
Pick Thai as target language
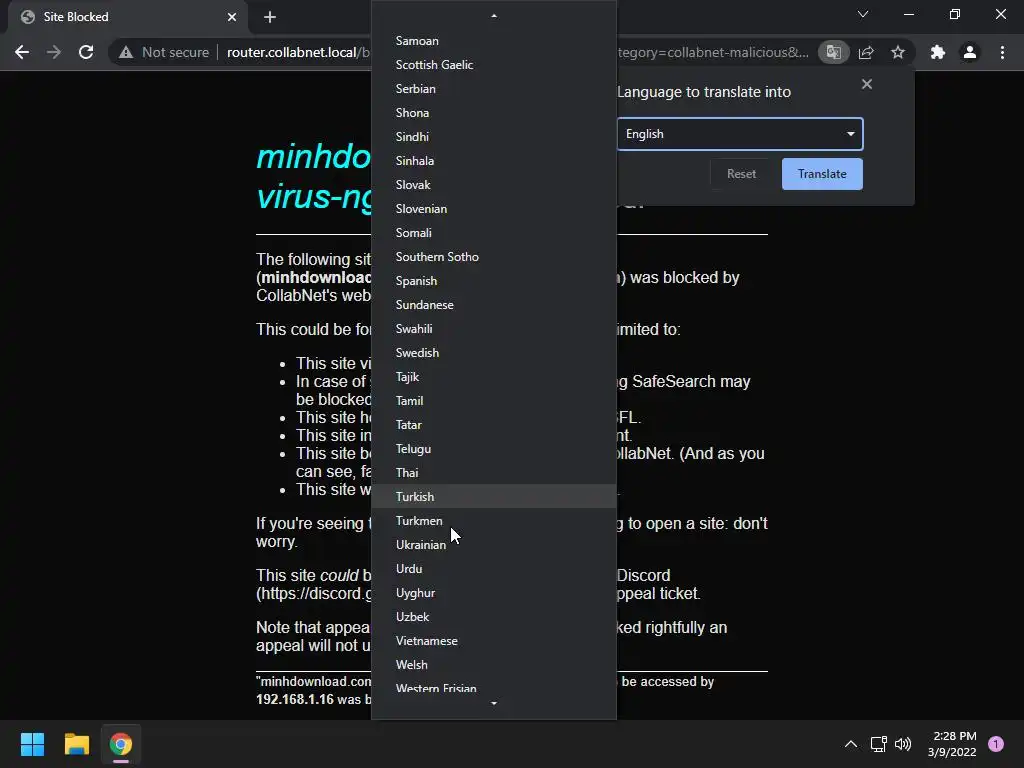(494, 473)
